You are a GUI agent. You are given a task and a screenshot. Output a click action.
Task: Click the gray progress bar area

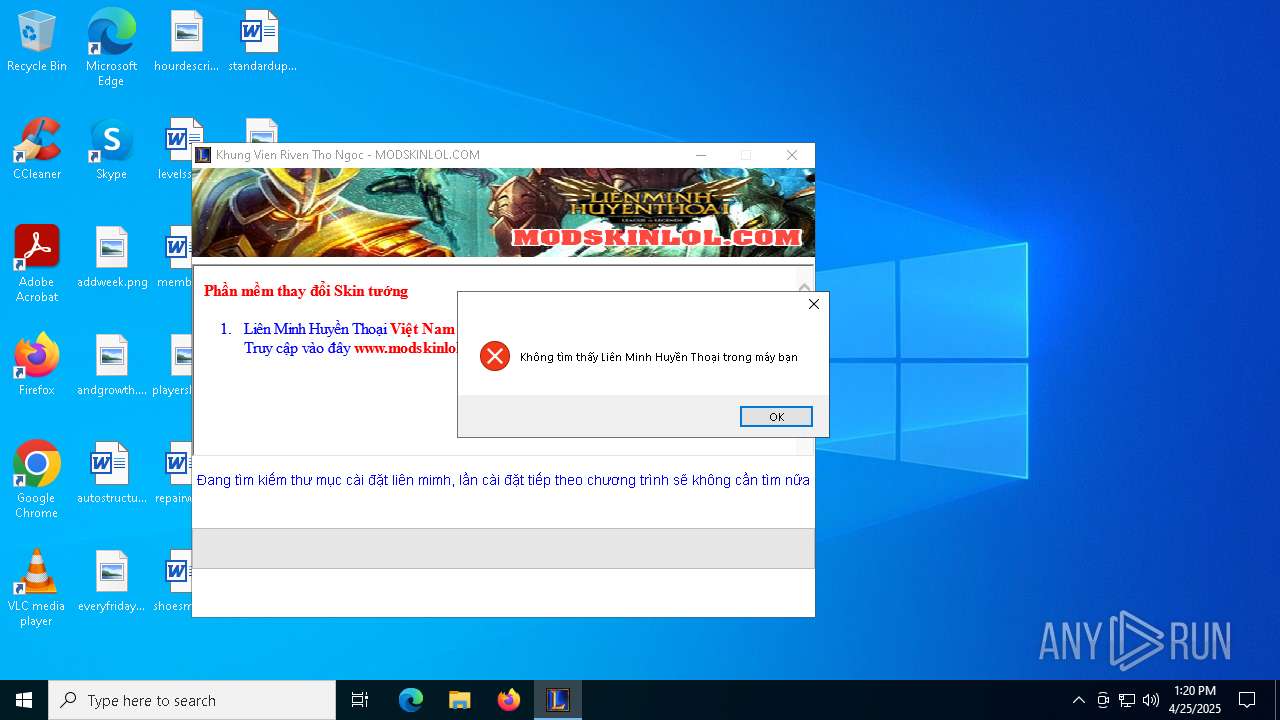(503, 548)
